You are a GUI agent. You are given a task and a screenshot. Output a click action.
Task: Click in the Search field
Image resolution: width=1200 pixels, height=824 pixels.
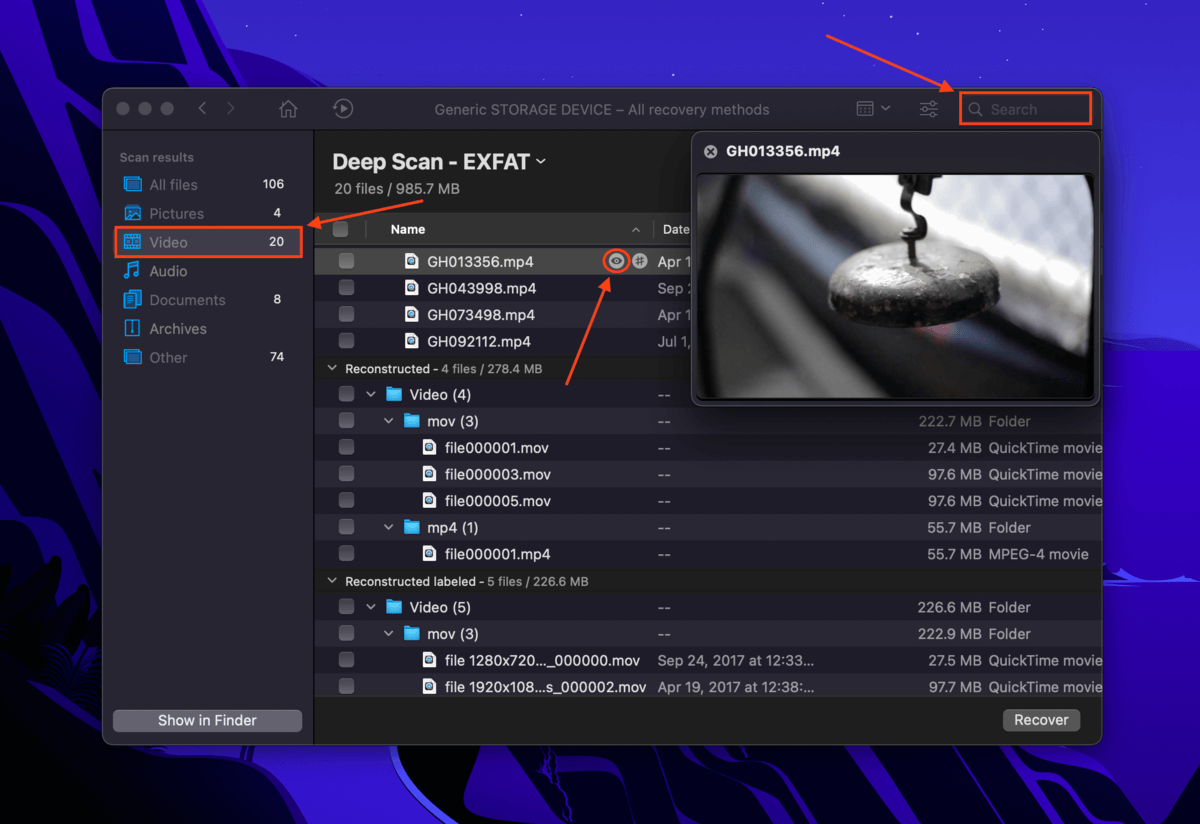pyautogui.click(x=1025, y=109)
